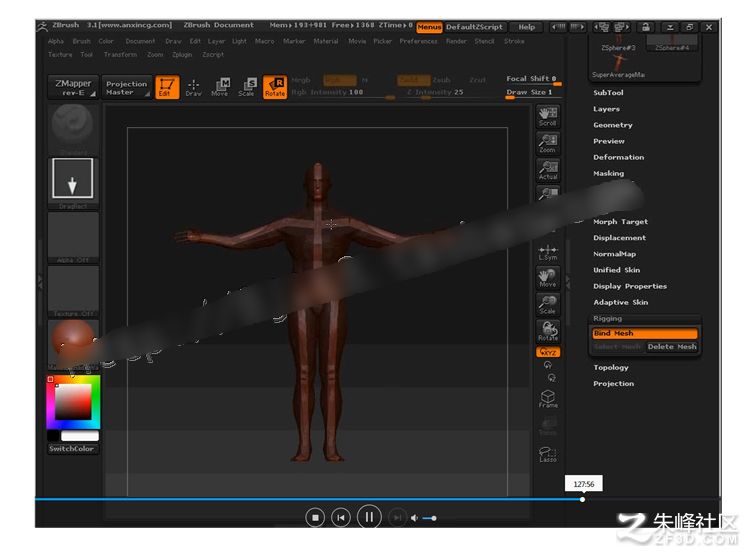Expand the Morph Target section
The height and width of the screenshot is (555, 750).
[x=620, y=222]
